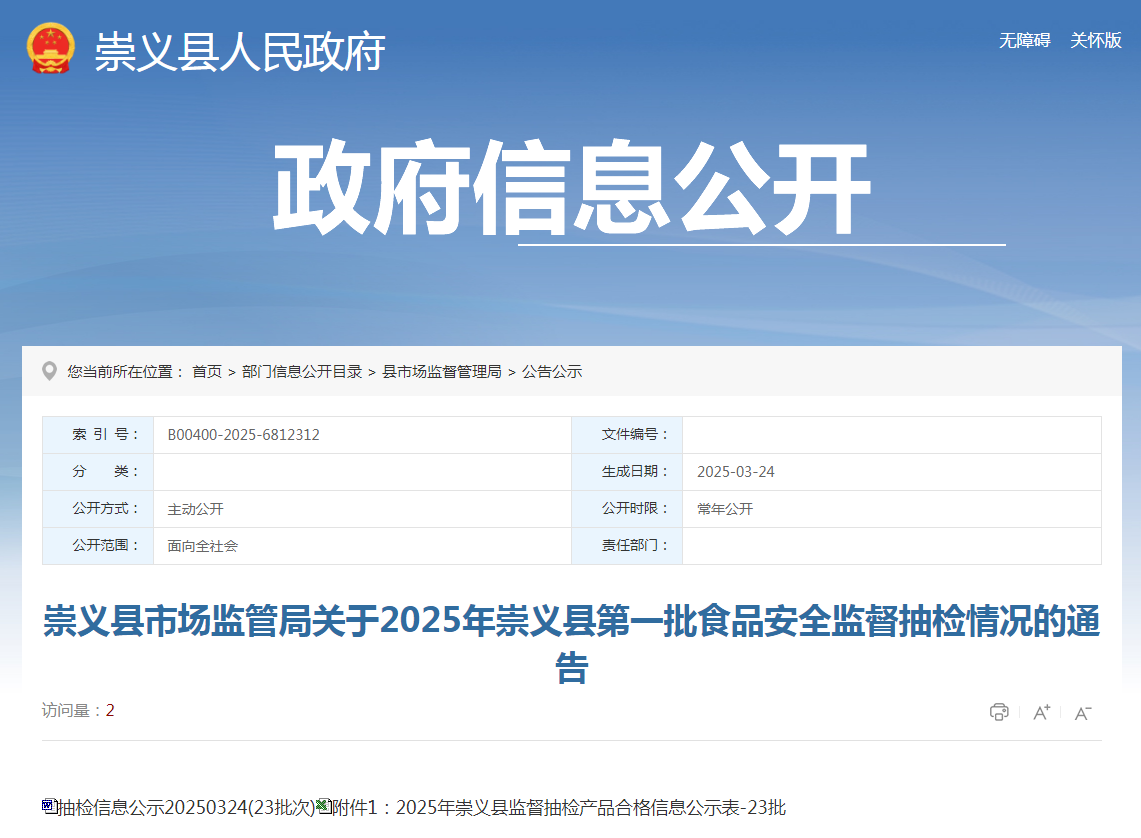Select index number B00400-2025-6812312
Screen dimensions: 1141x838
(244, 435)
